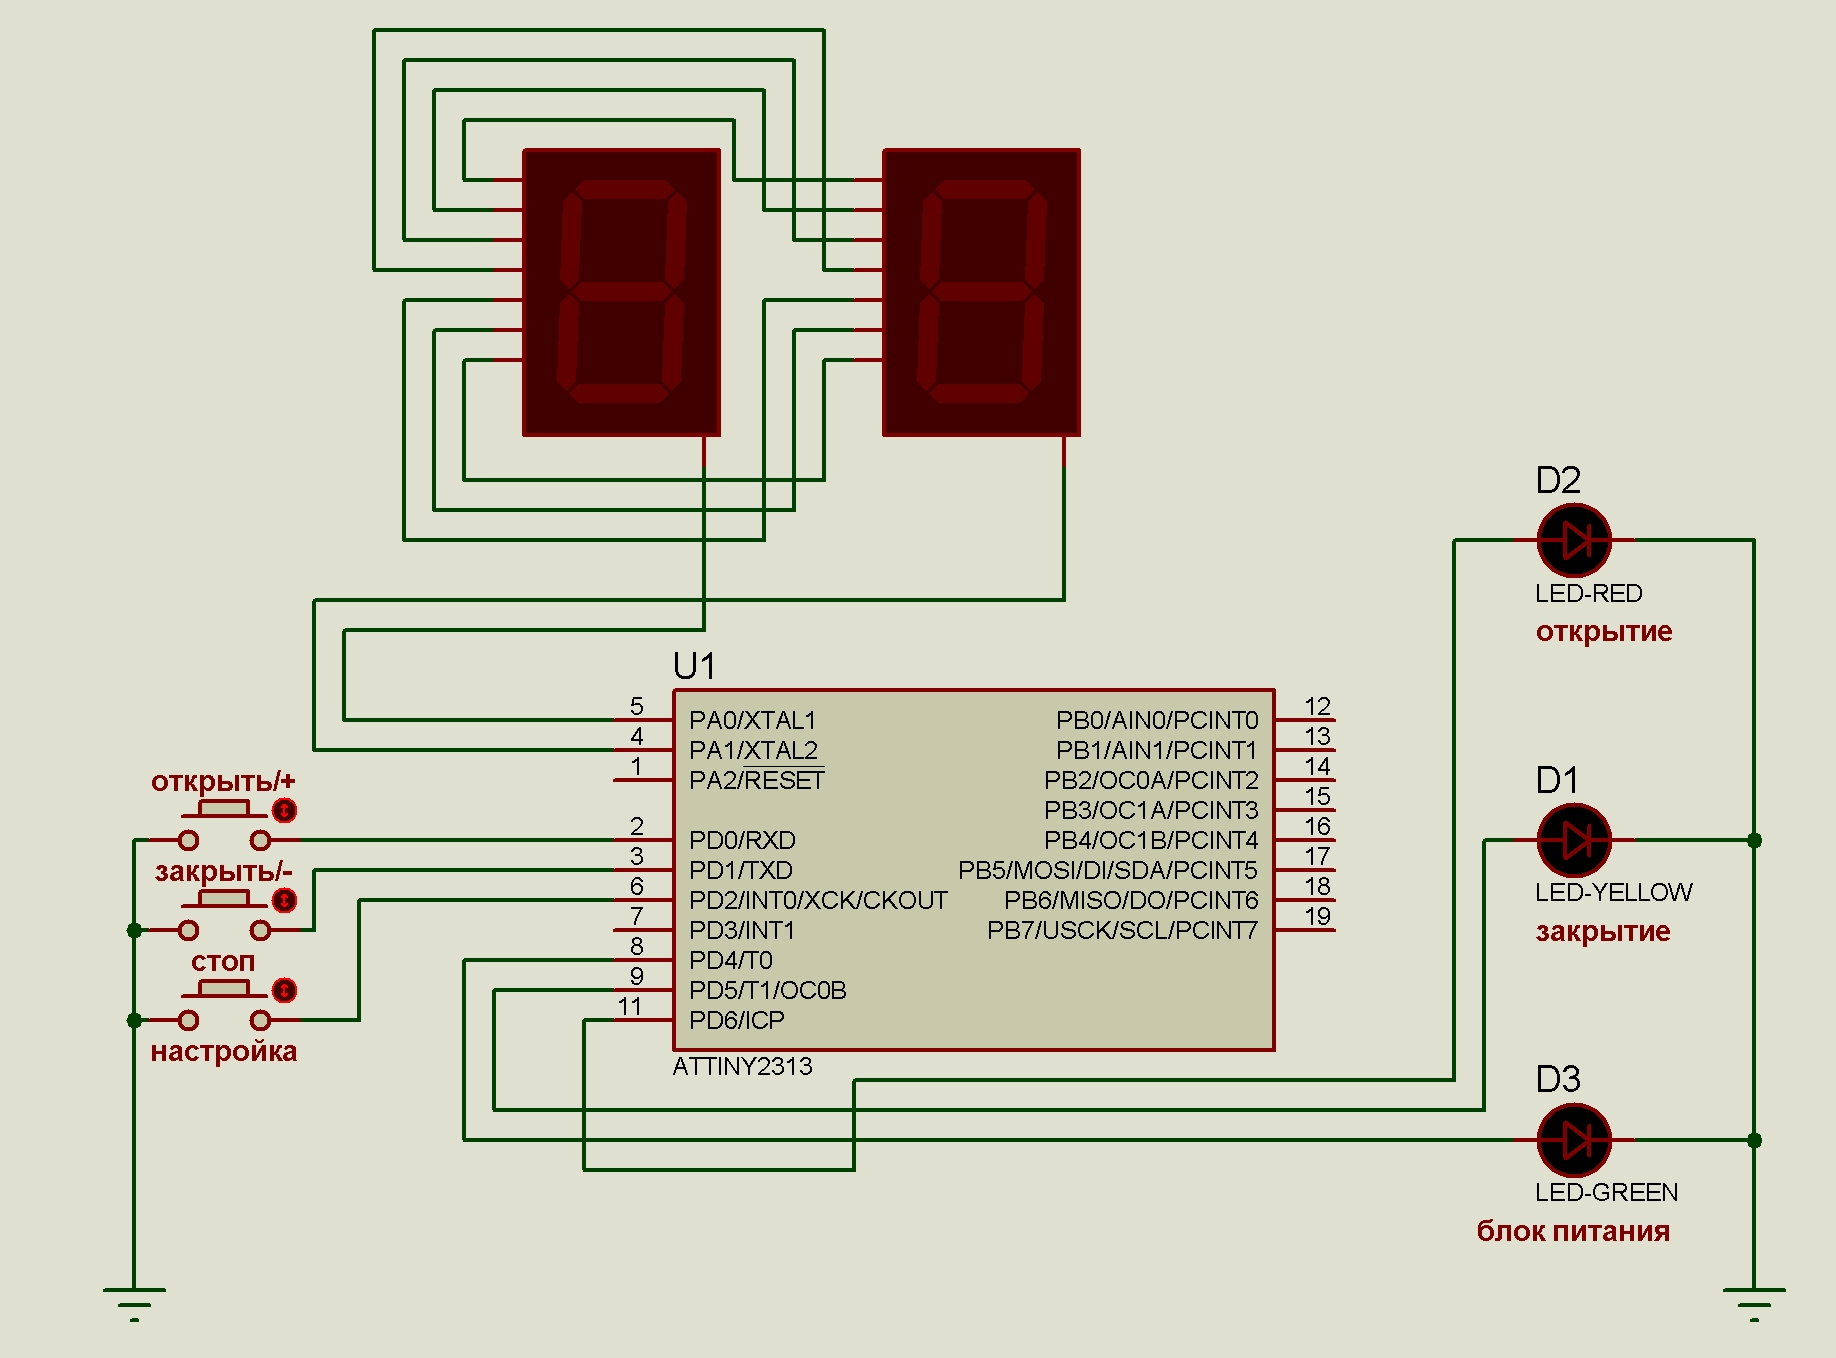Image resolution: width=1836 pixels, height=1358 pixels.
Task: Select the ATTINY2313 microcontroller body
Action: pyautogui.click(x=973, y=870)
